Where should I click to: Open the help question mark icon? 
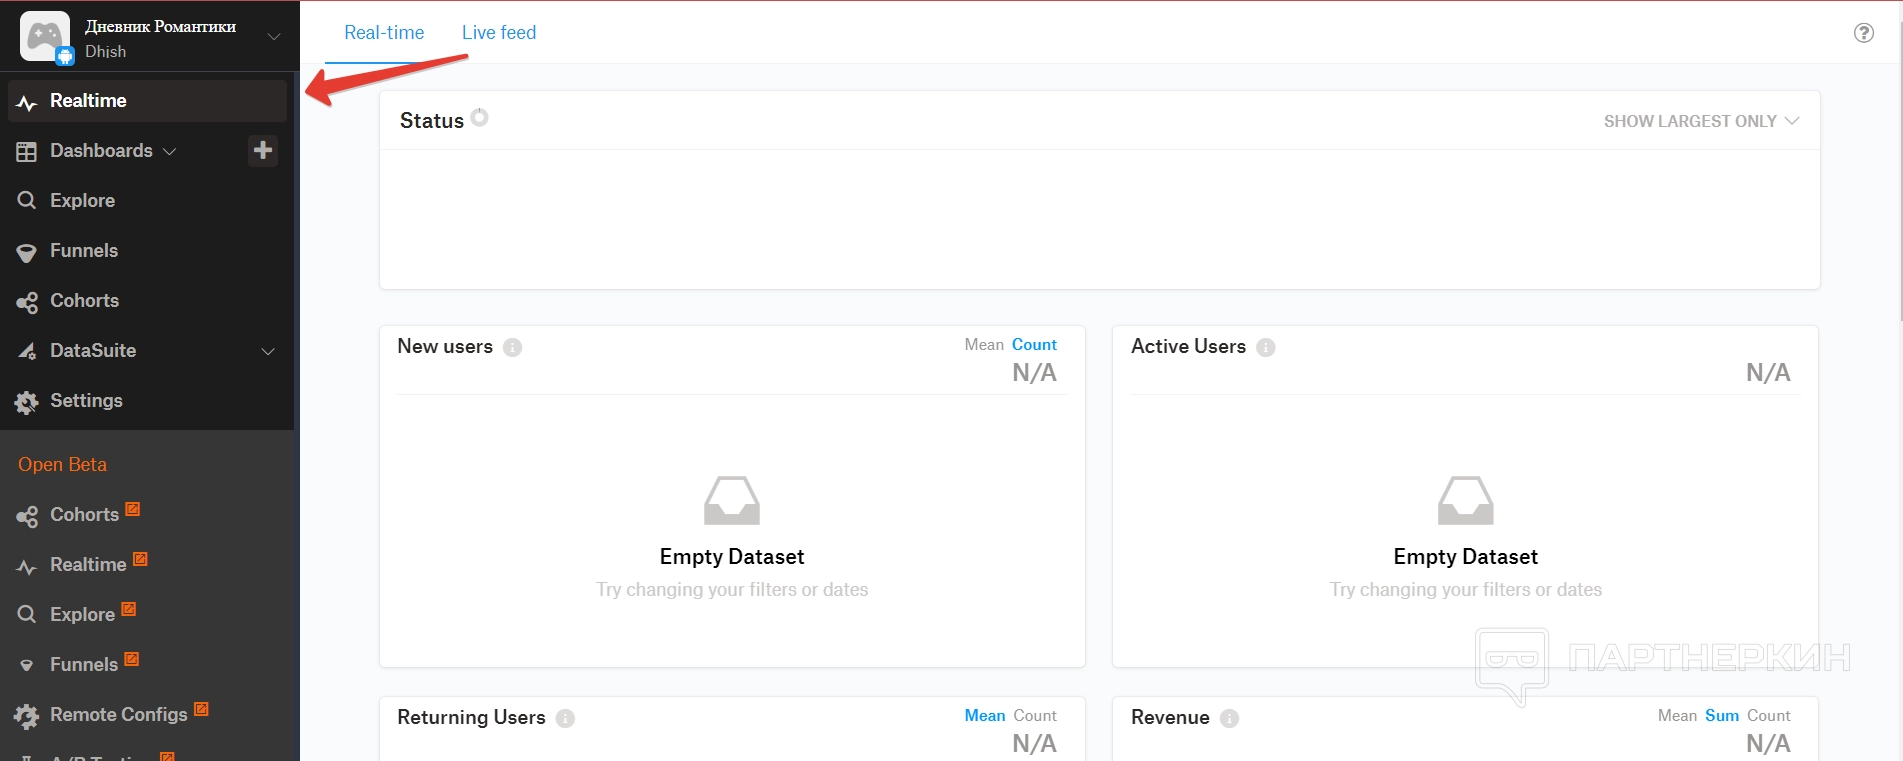click(x=1864, y=33)
